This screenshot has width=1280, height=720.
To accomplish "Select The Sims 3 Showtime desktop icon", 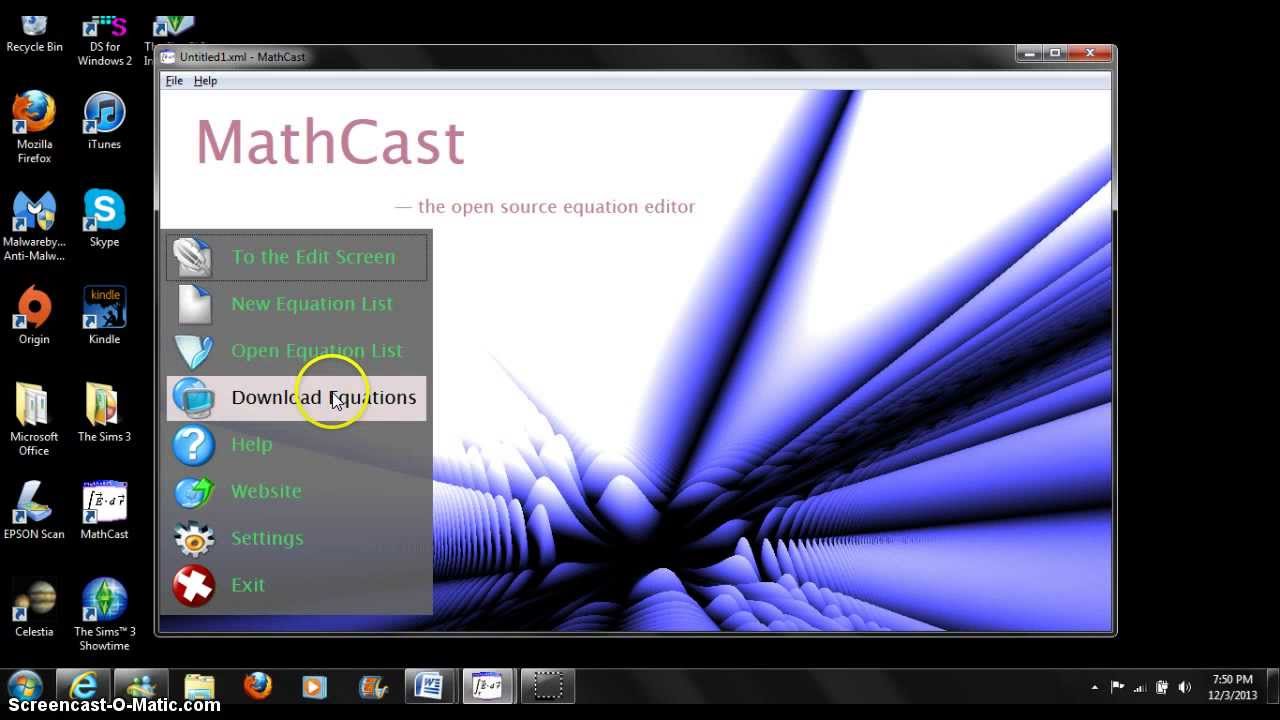I will pyautogui.click(x=104, y=615).
